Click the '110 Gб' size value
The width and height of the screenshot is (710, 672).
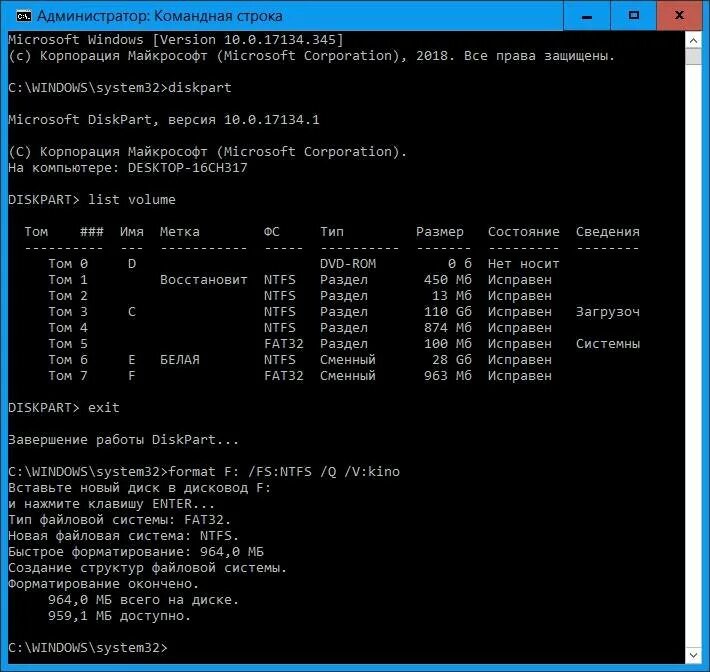pos(447,312)
